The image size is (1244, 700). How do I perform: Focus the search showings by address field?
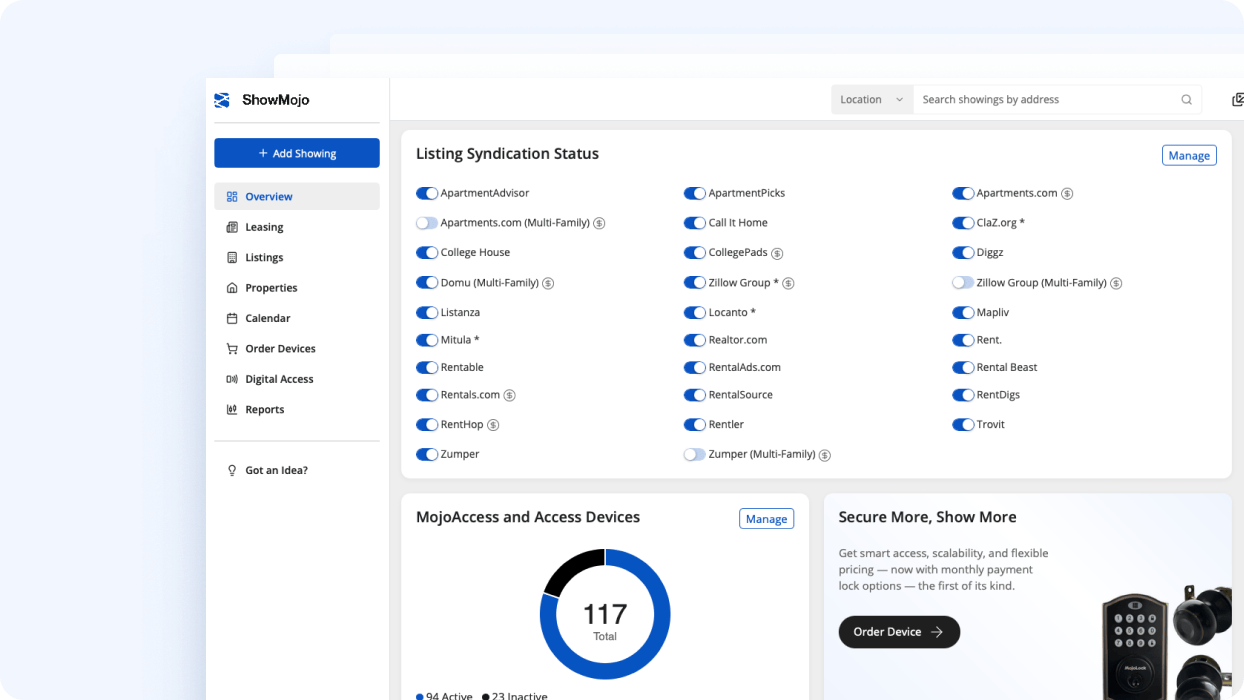click(1045, 100)
